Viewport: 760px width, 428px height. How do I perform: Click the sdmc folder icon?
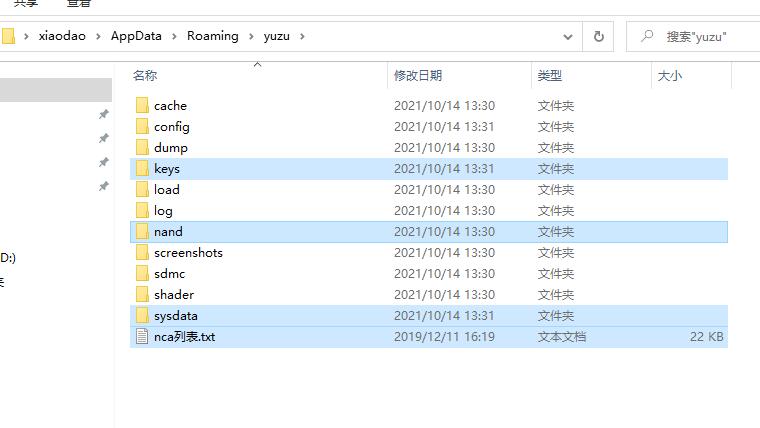tap(142, 273)
